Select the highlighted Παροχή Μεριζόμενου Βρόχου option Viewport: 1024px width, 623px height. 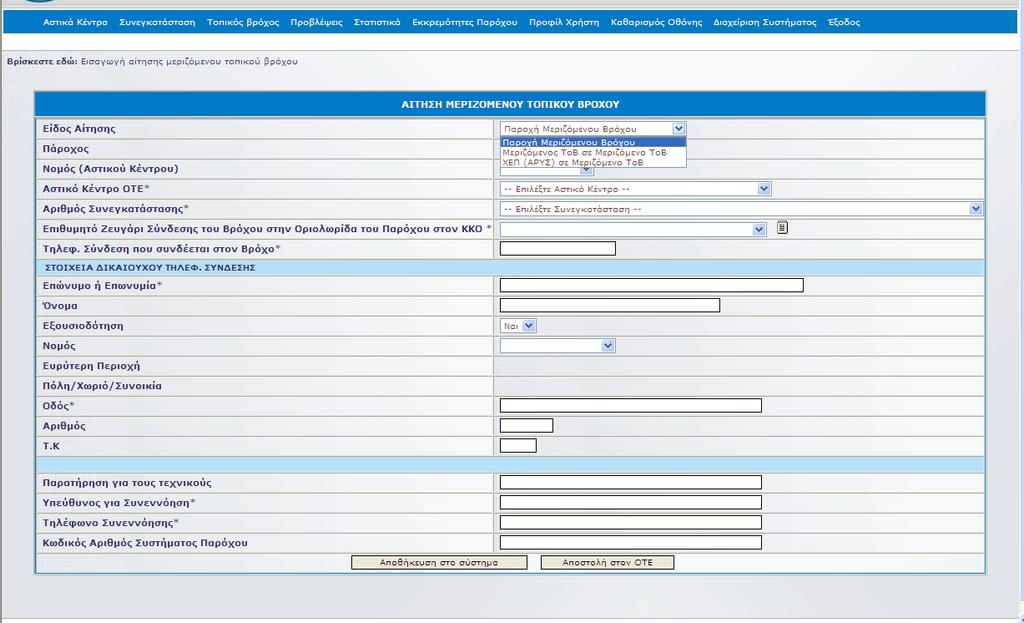point(593,142)
